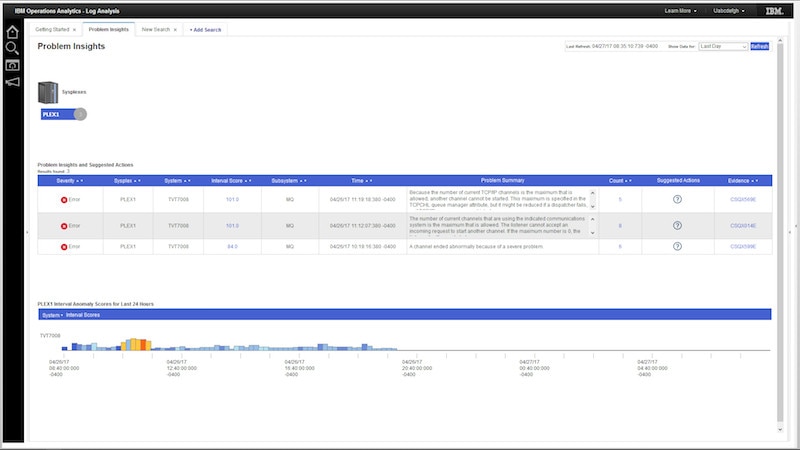Close the New Search tab
Viewport: 800px width, 450px height.
pos(175,30)
